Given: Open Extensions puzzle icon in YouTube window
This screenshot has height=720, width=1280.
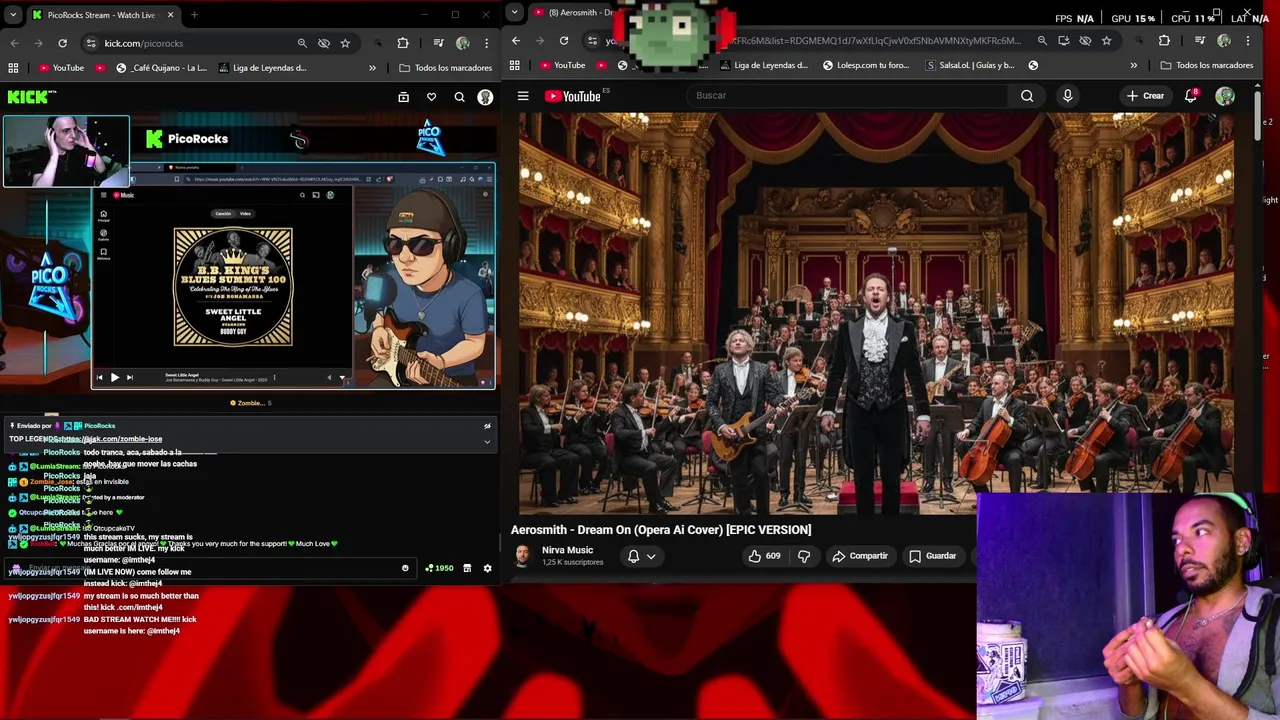Looking at the screenshot, I should [1164, 41].
